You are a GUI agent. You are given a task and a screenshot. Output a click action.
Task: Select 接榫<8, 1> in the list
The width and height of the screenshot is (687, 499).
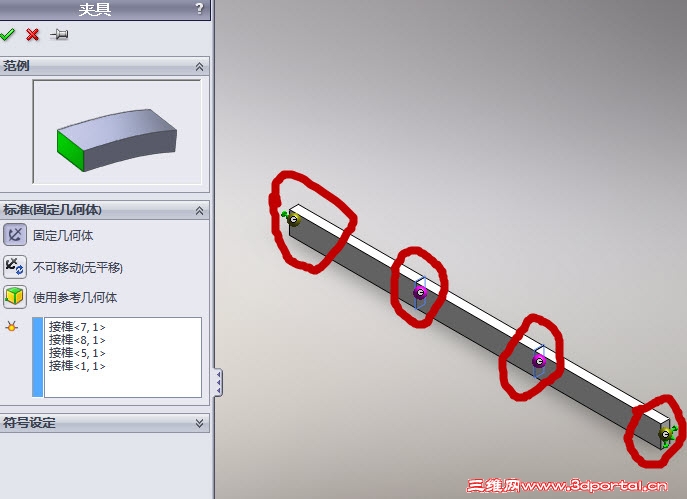[x=77, y=340]
